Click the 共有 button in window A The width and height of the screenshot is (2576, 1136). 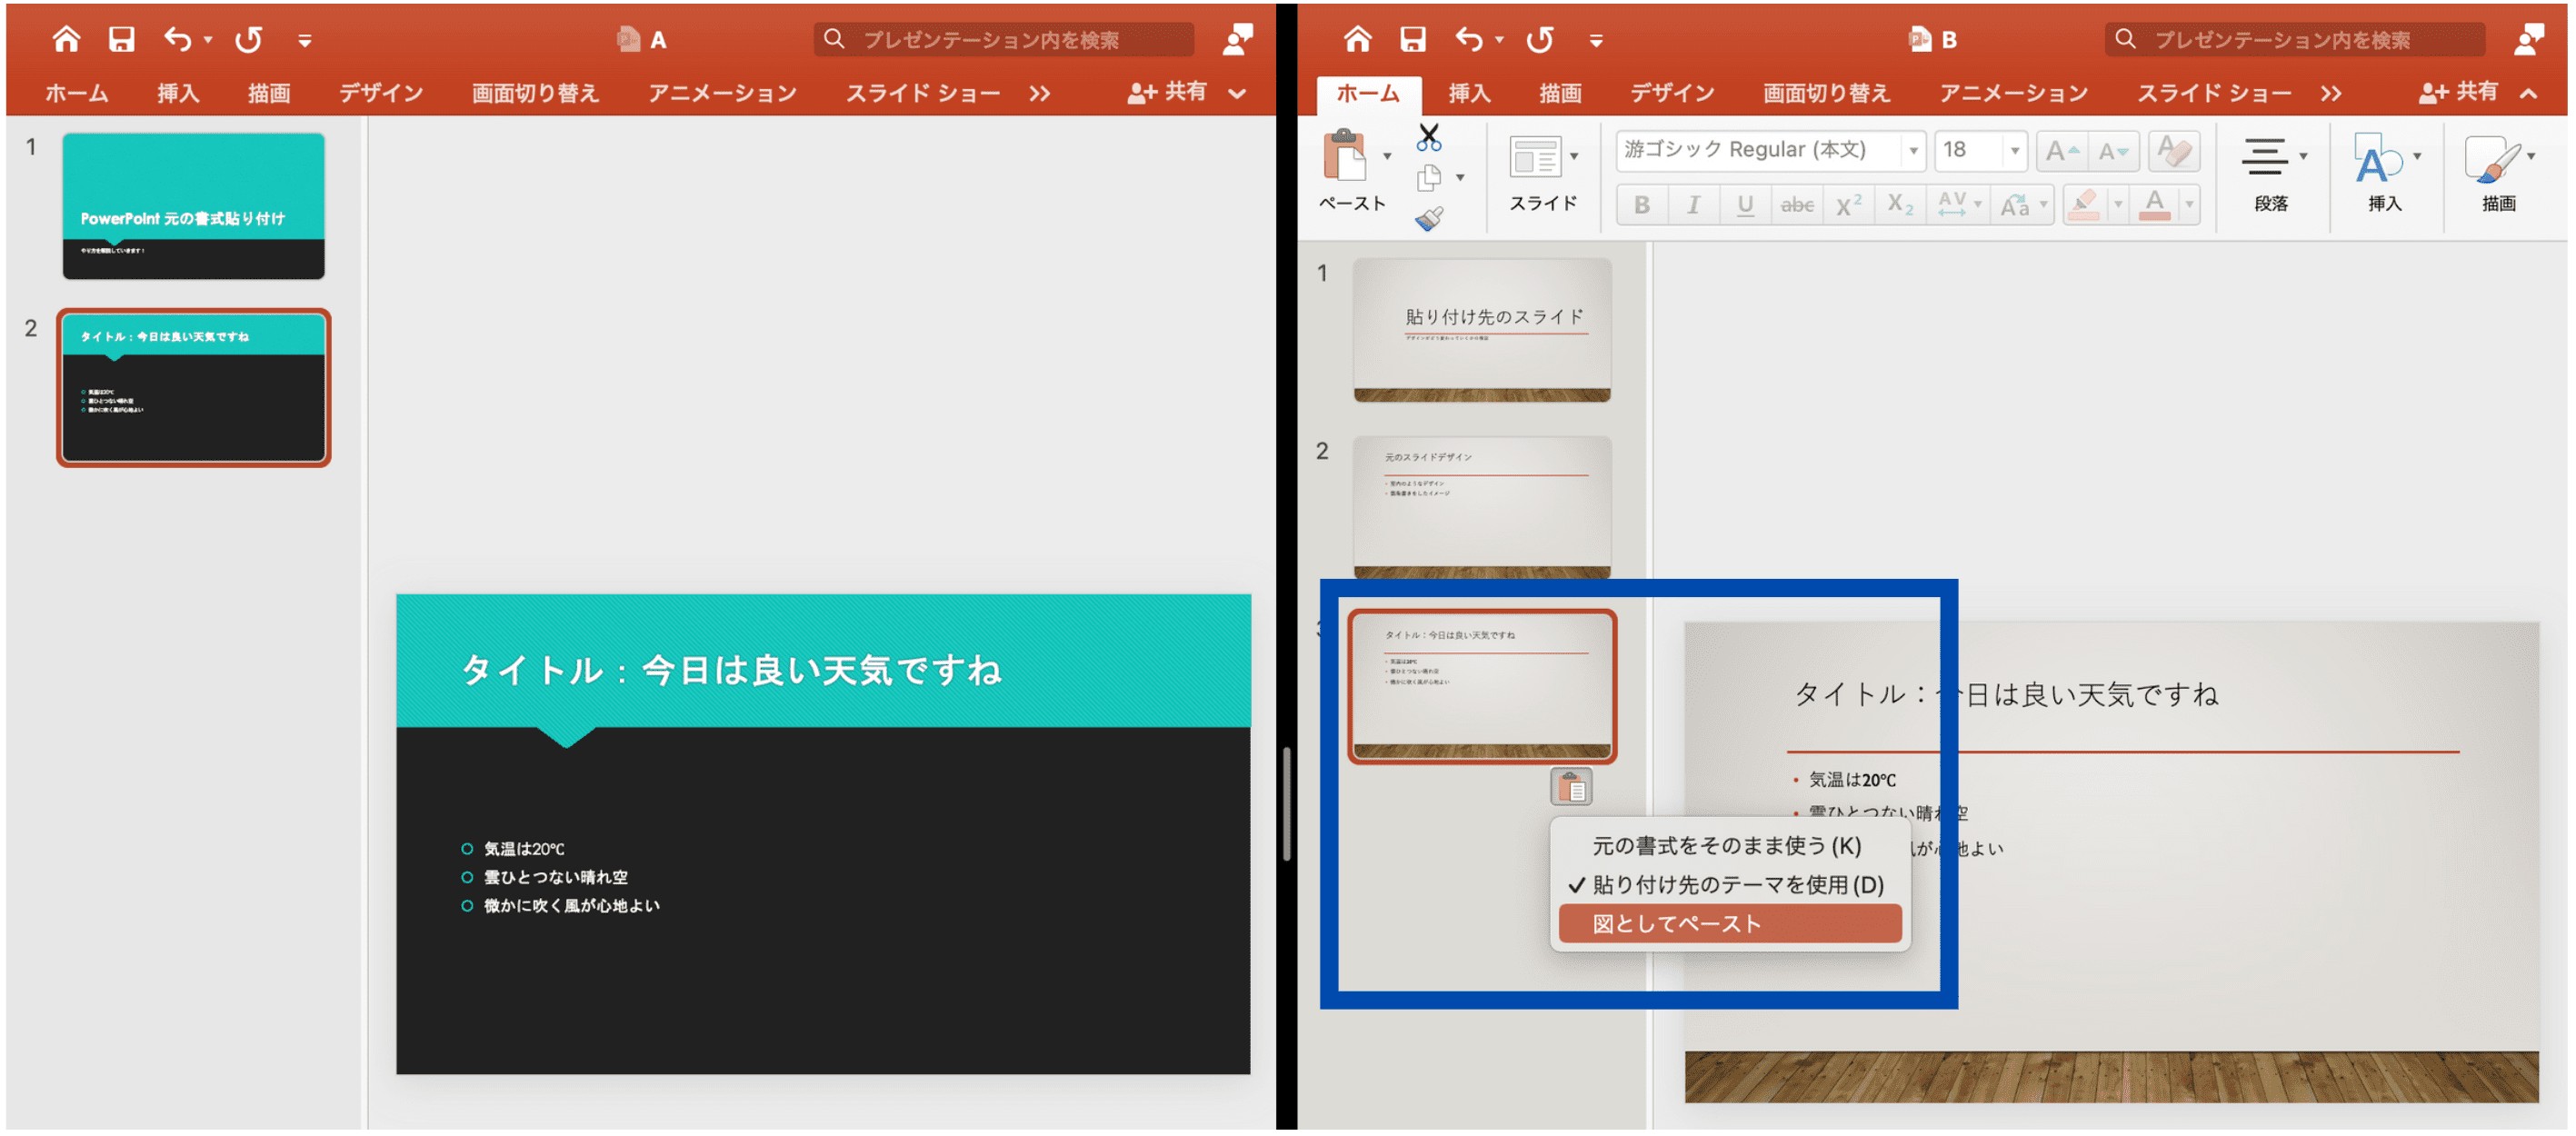[x=1167, y=92]
